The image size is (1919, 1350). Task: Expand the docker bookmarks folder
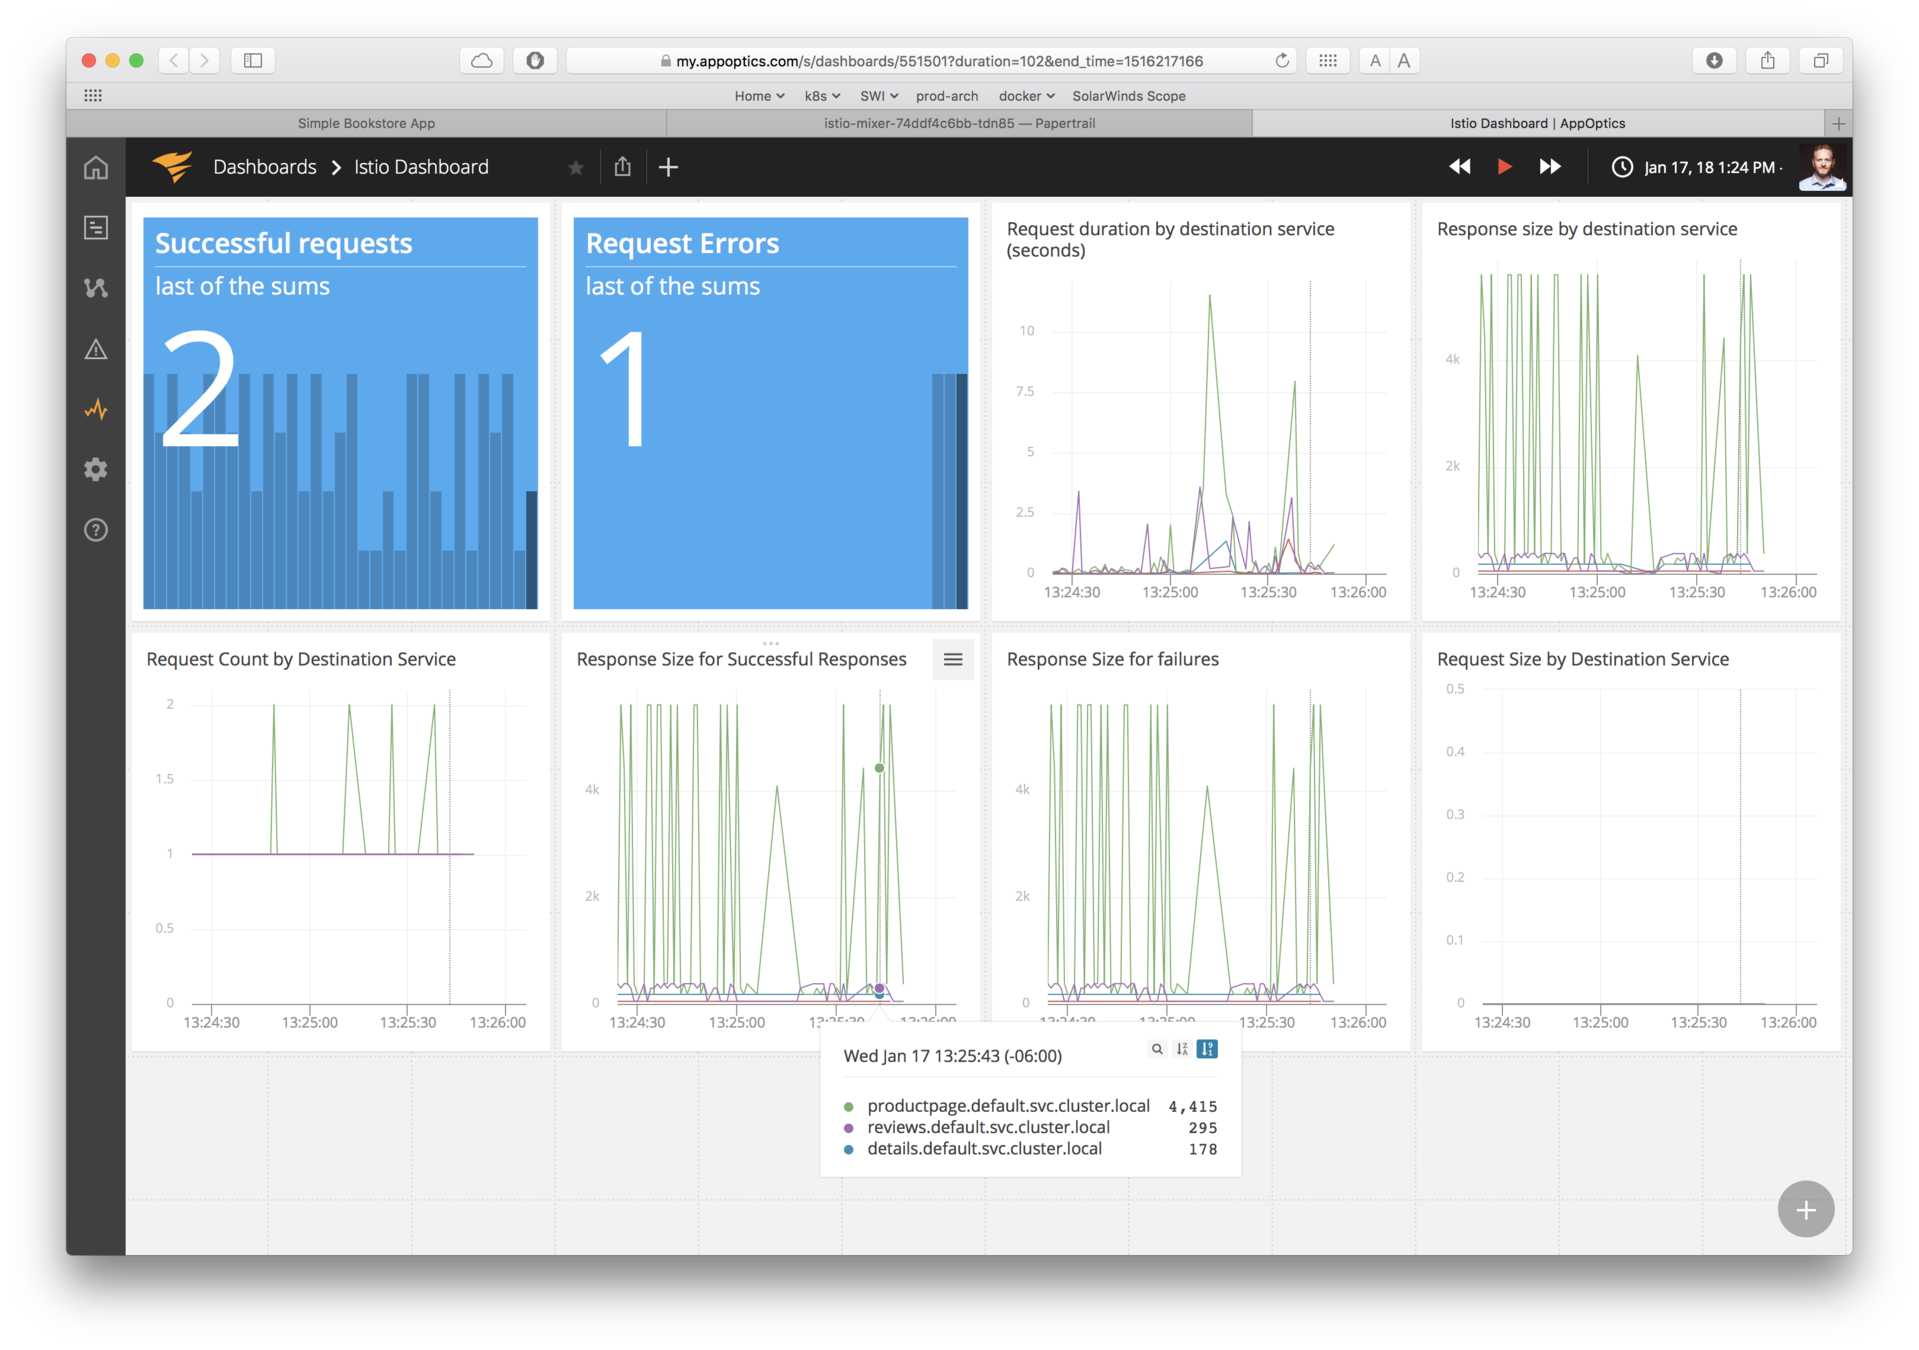(1026, 96)
